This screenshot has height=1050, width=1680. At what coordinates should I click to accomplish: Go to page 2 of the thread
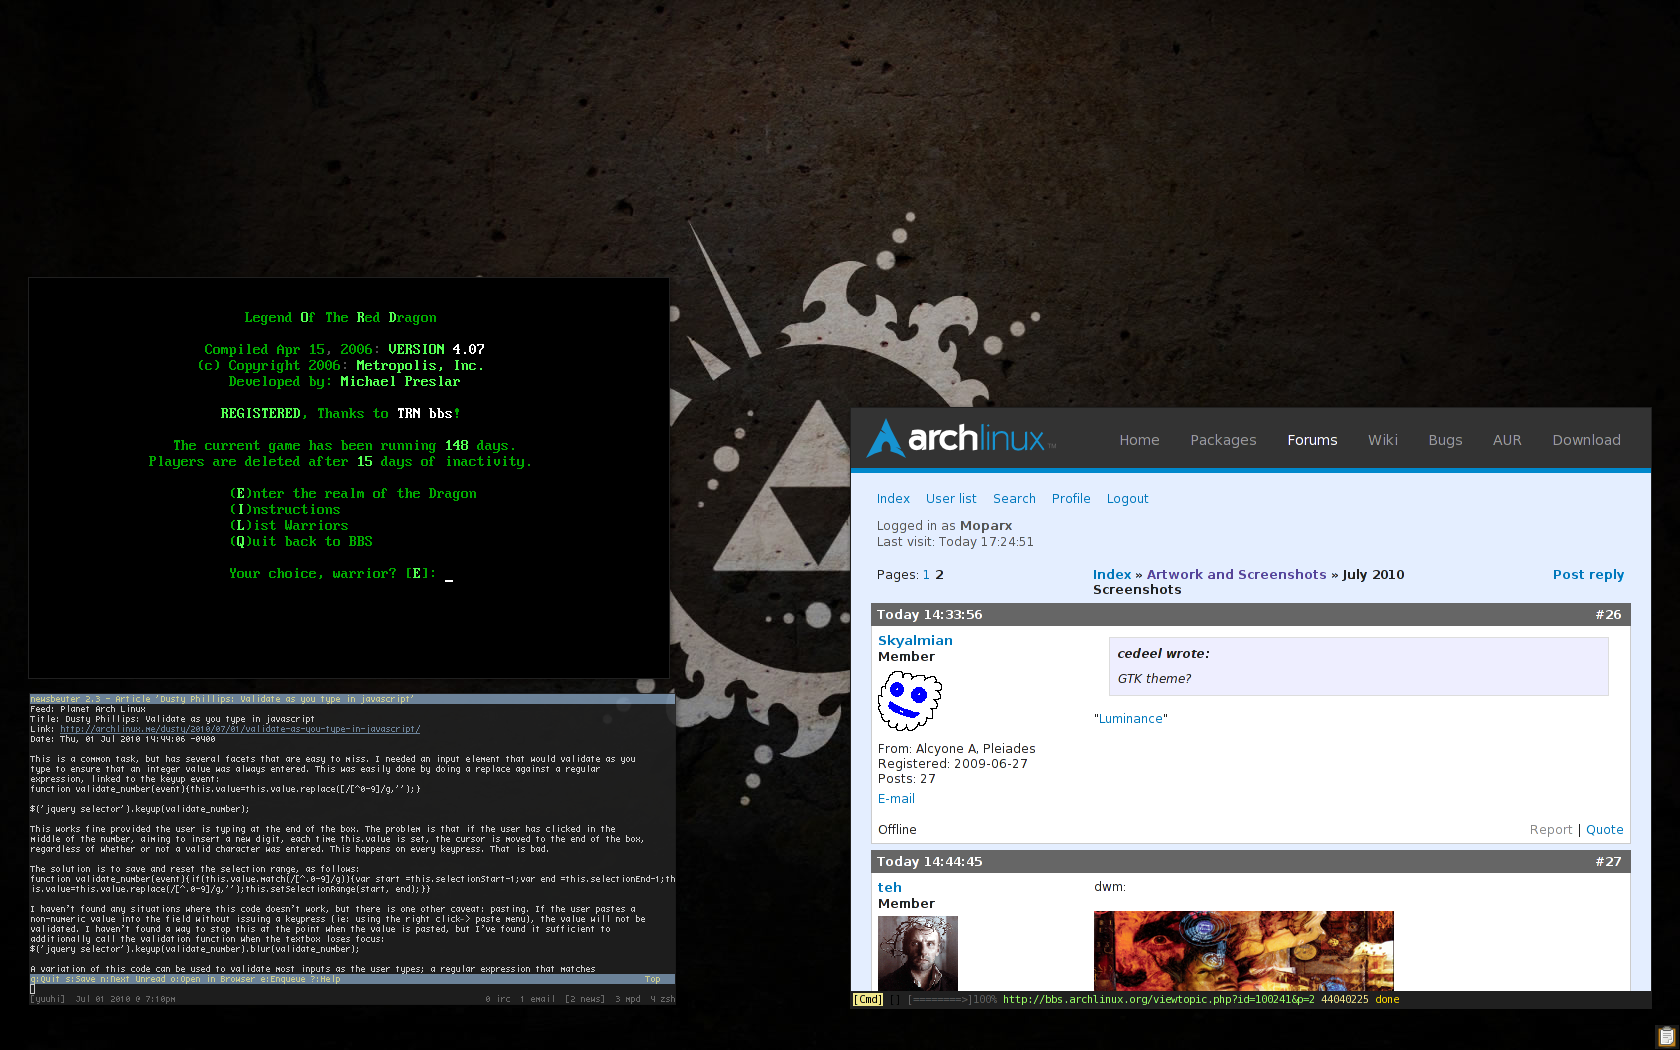(x=939, y=574)
